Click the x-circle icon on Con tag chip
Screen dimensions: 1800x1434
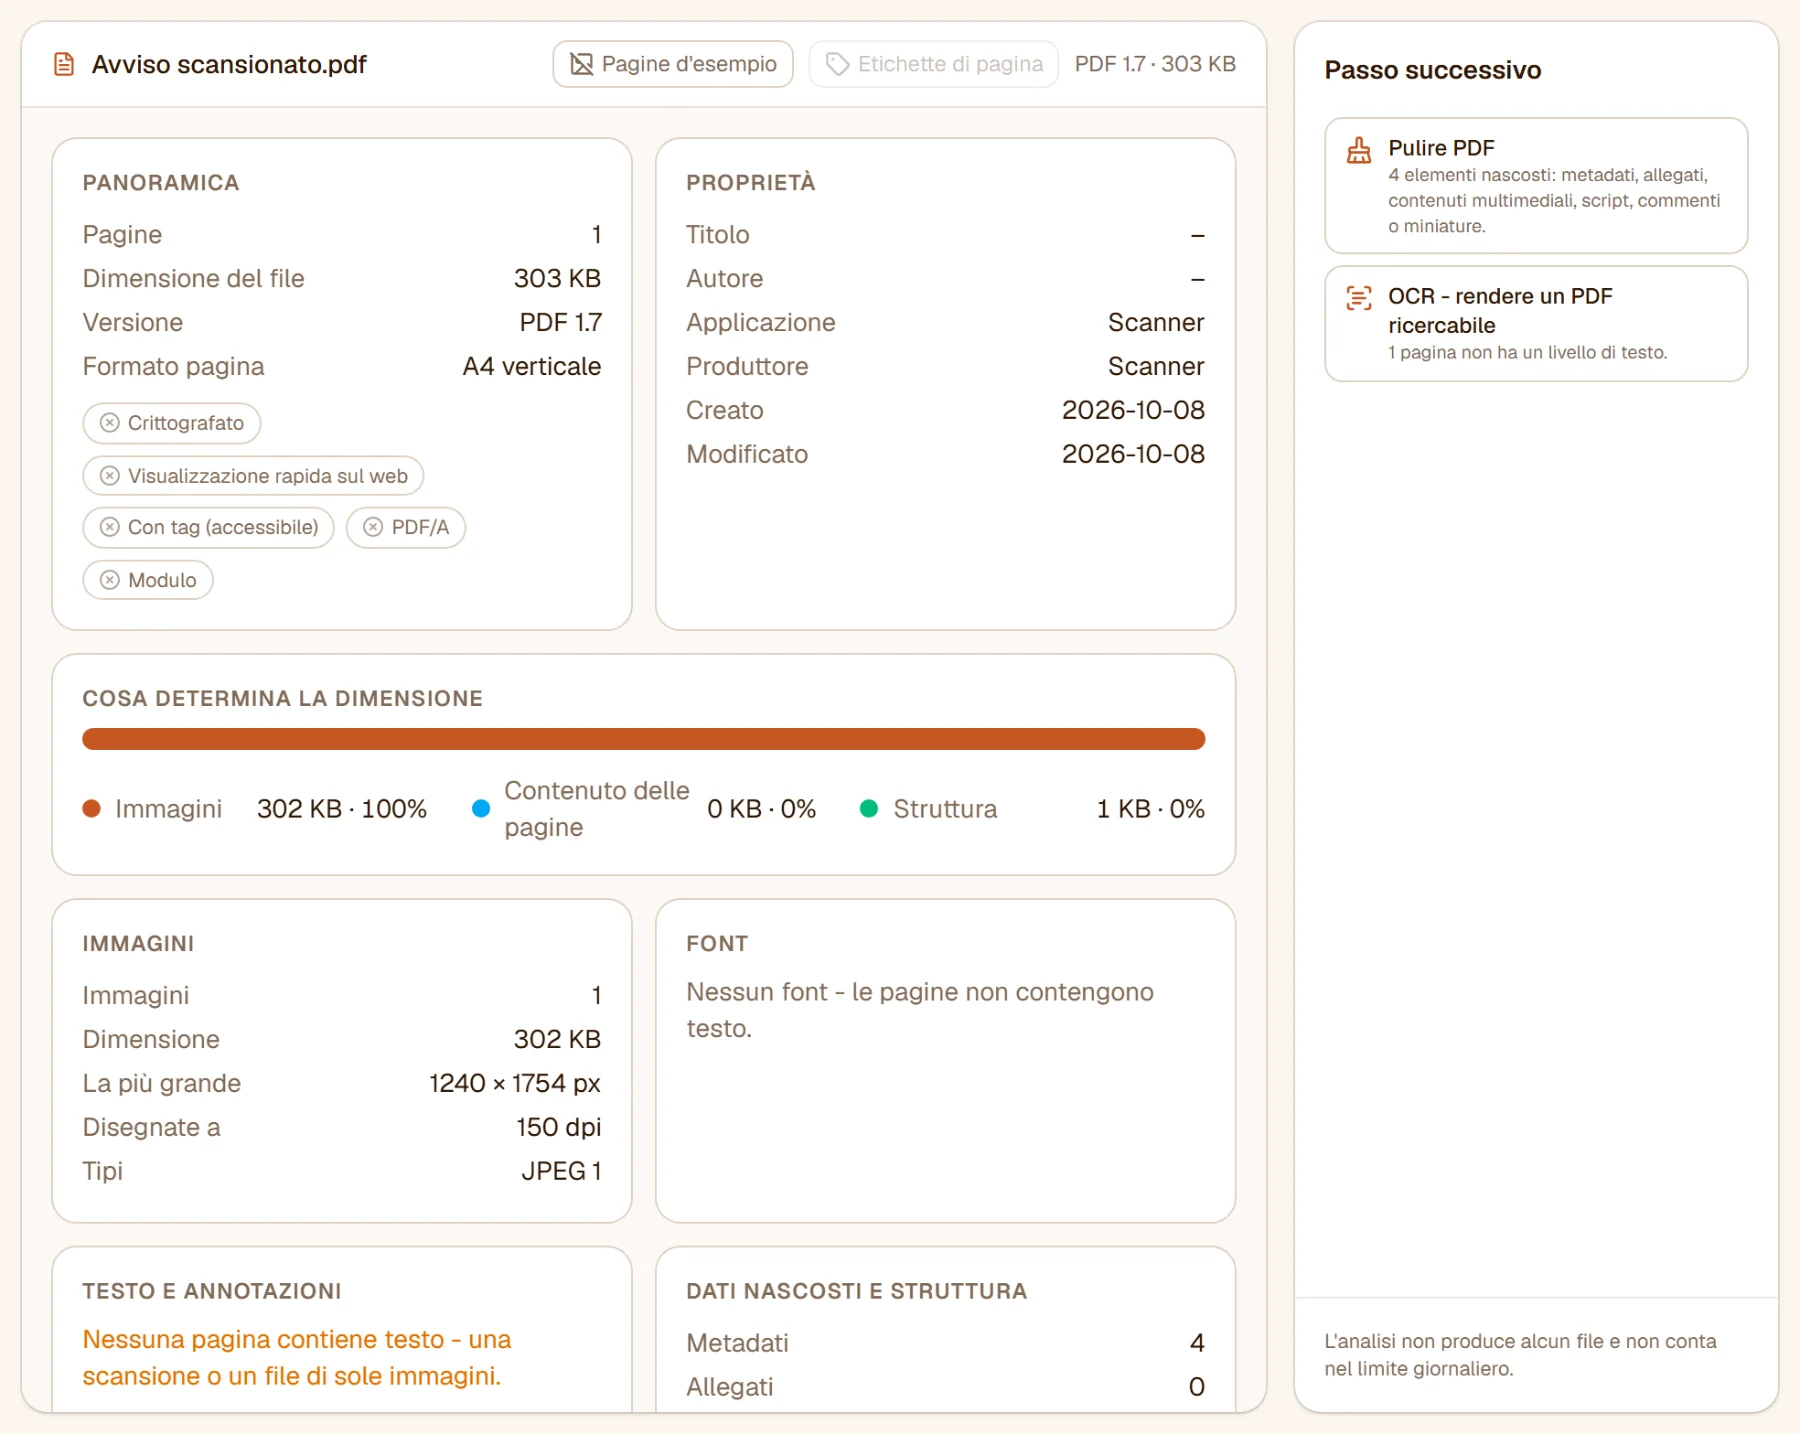pos(110,527)
